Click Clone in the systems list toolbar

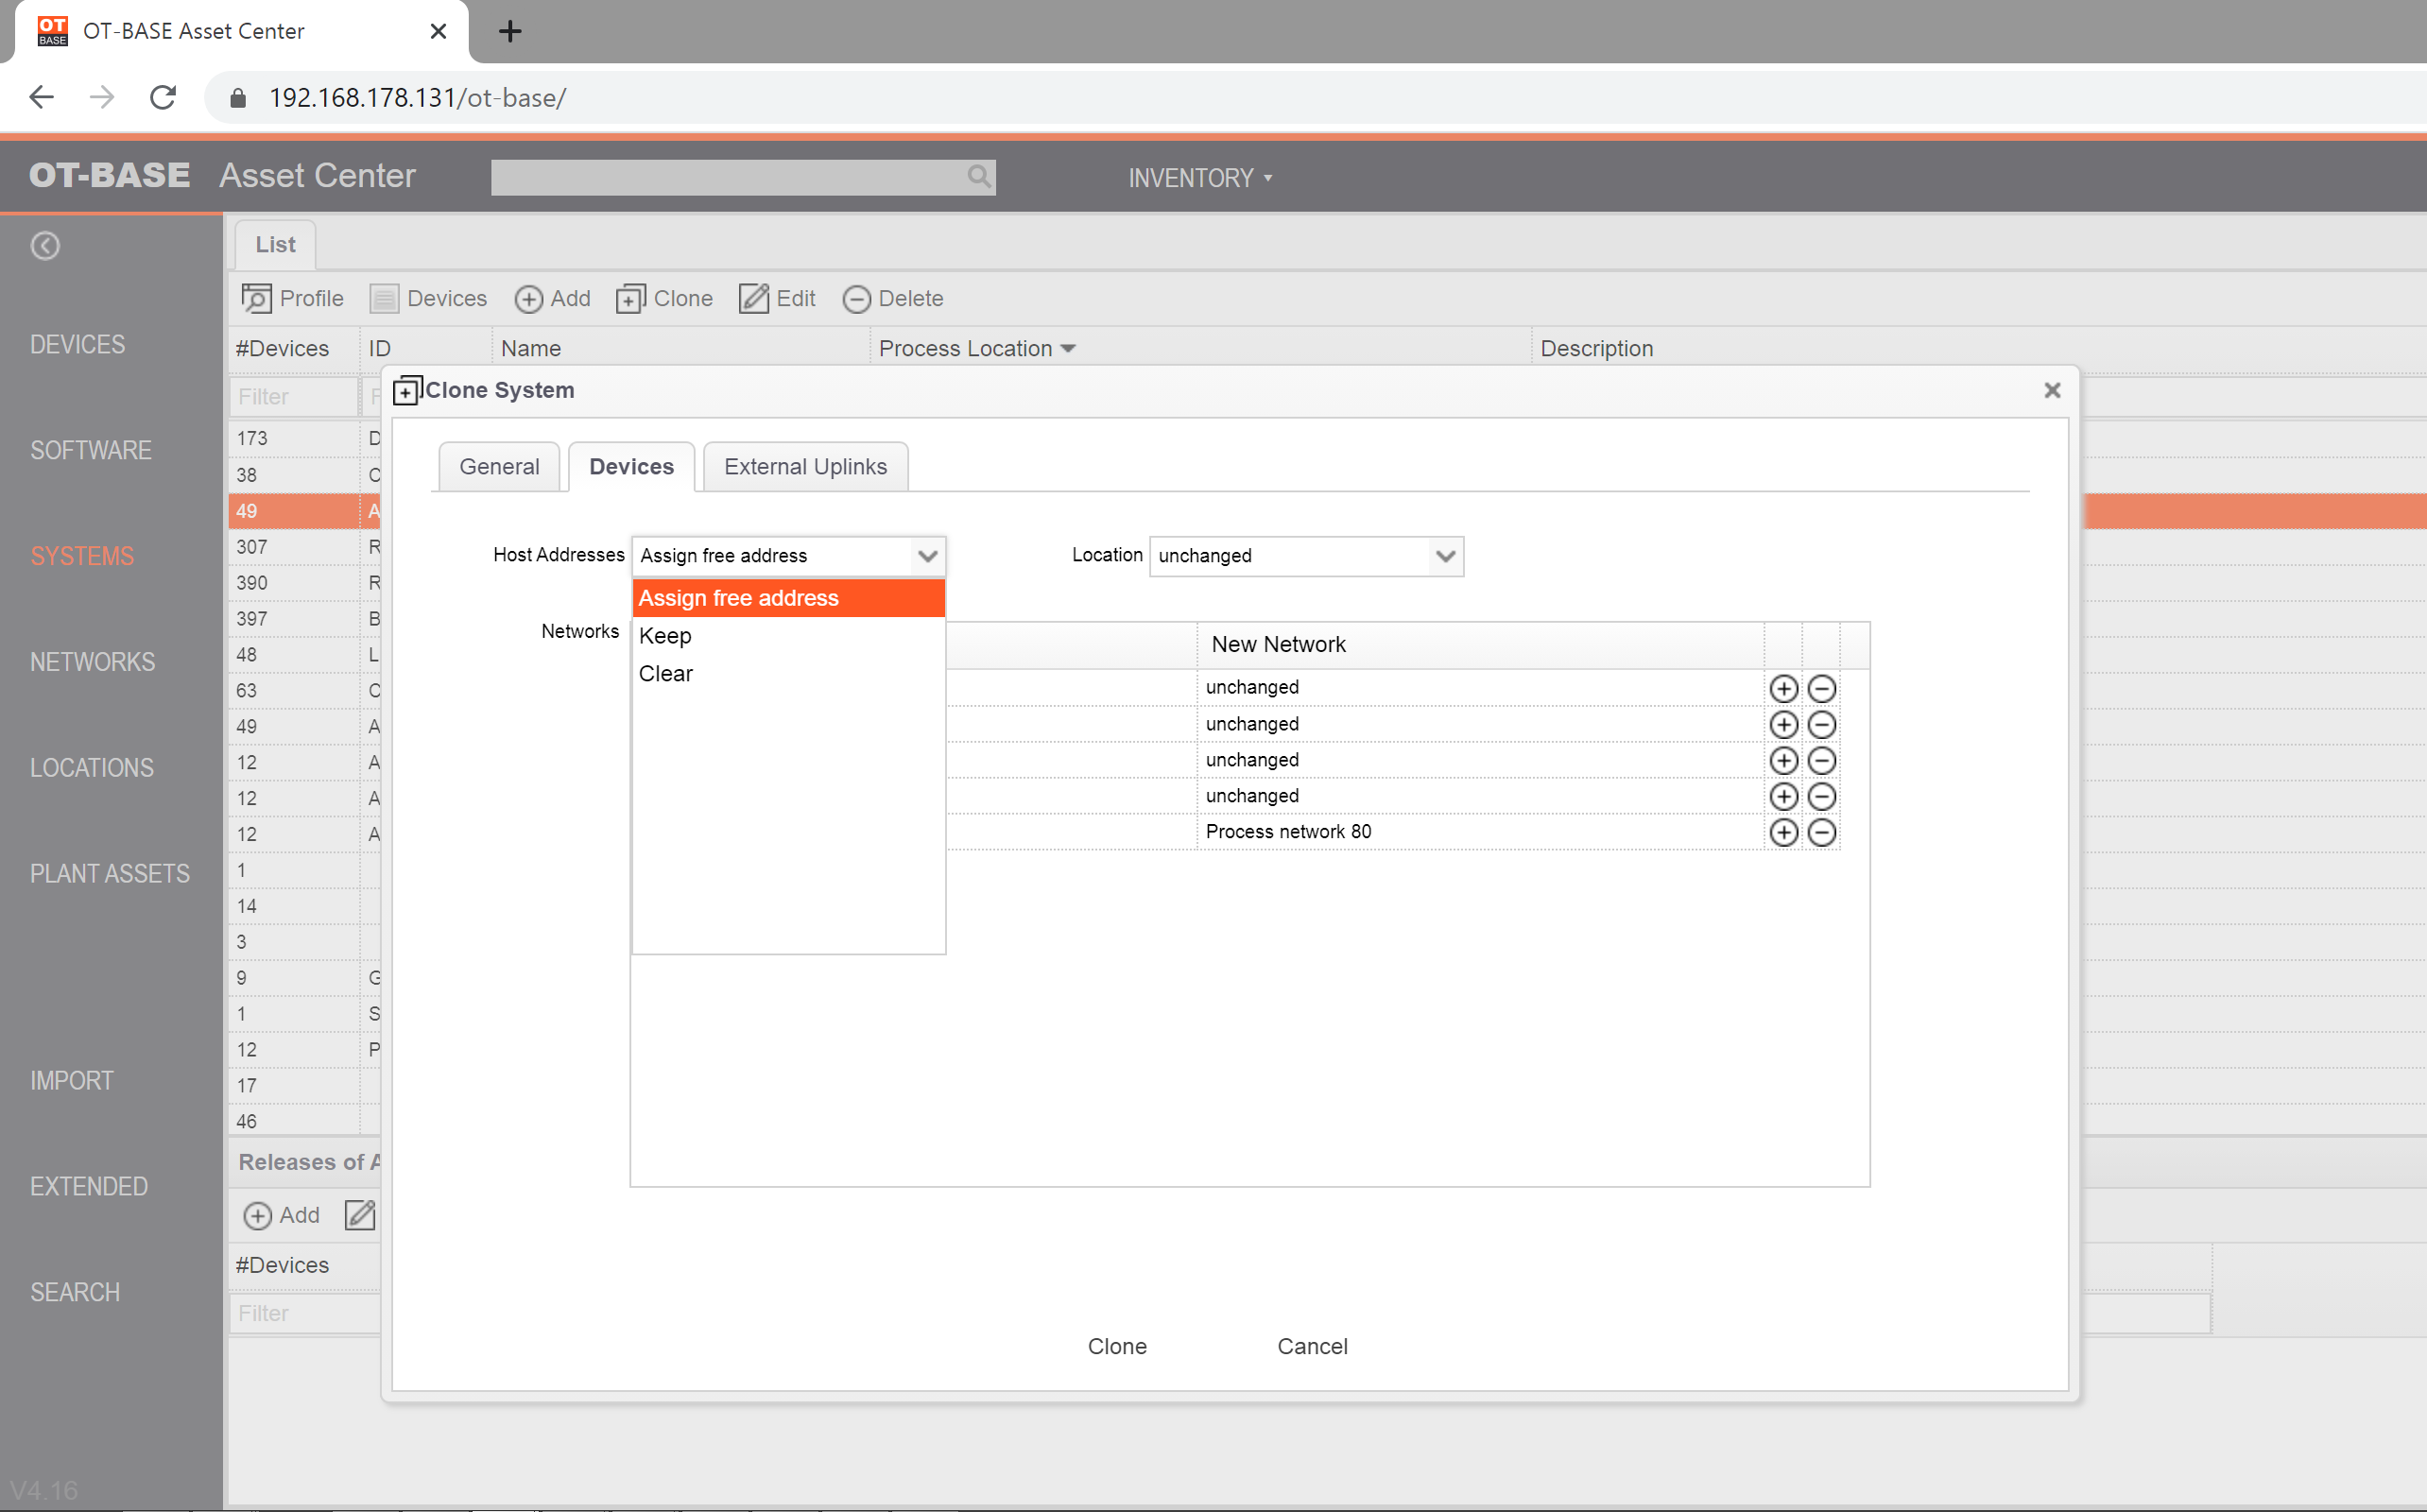664,298
